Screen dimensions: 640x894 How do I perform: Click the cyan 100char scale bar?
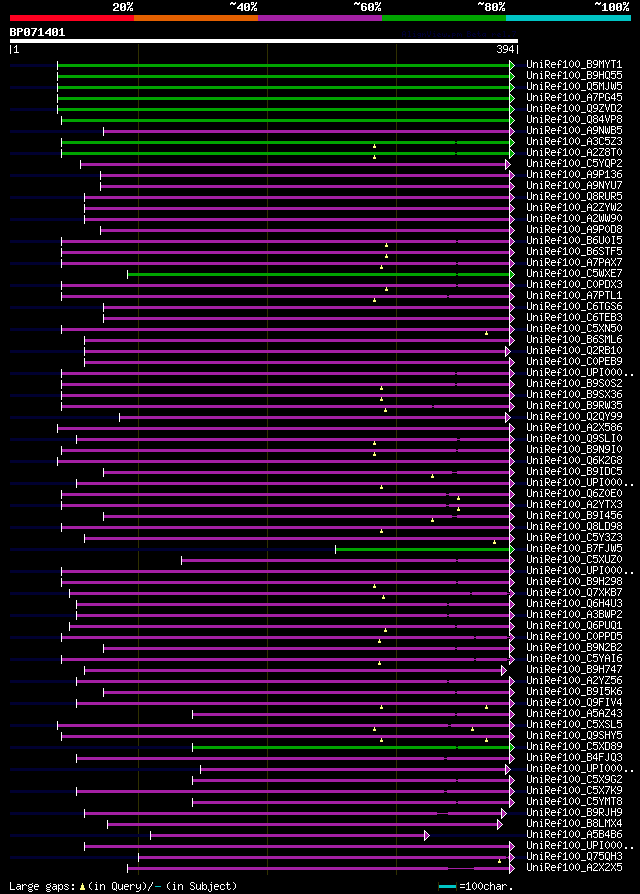(447, 887)
